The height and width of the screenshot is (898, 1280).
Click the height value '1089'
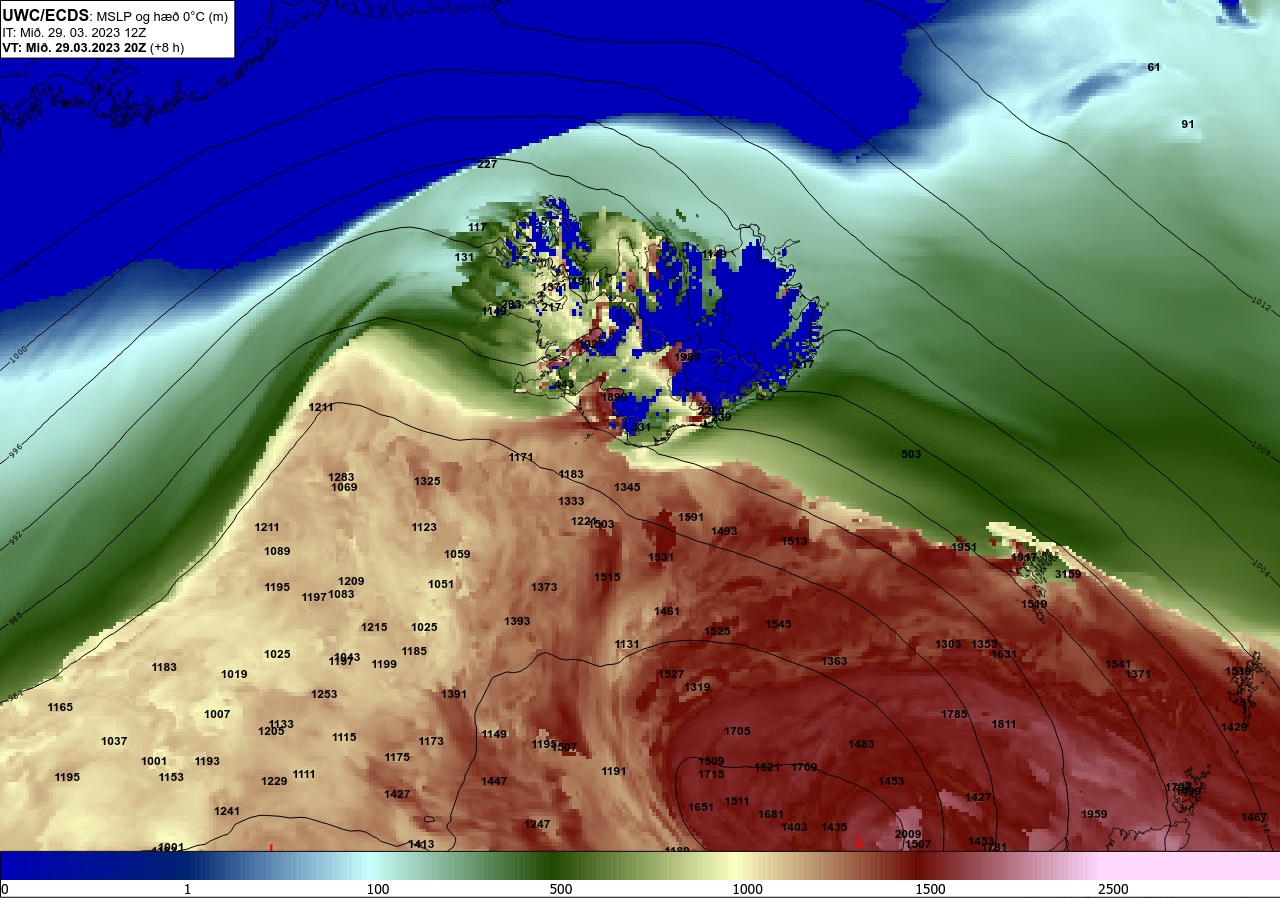(277, 551)
